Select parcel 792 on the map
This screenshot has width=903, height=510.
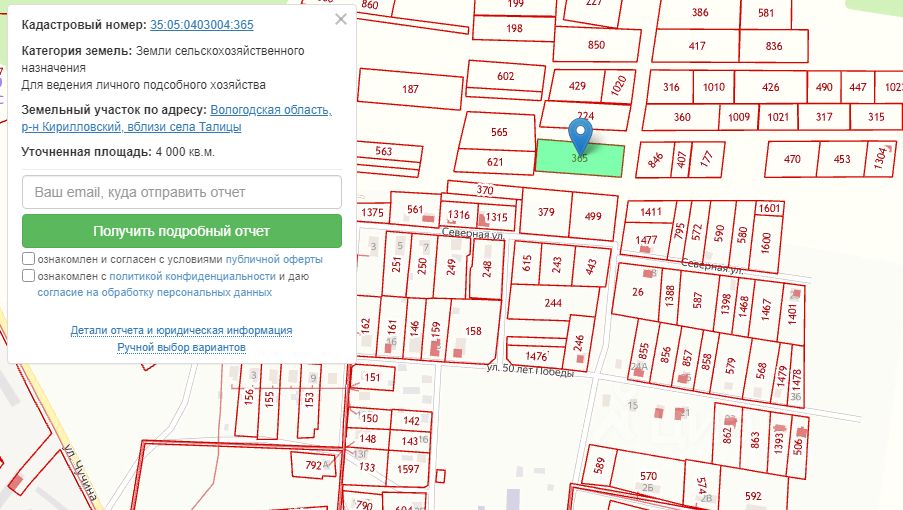tap(314, 465)
